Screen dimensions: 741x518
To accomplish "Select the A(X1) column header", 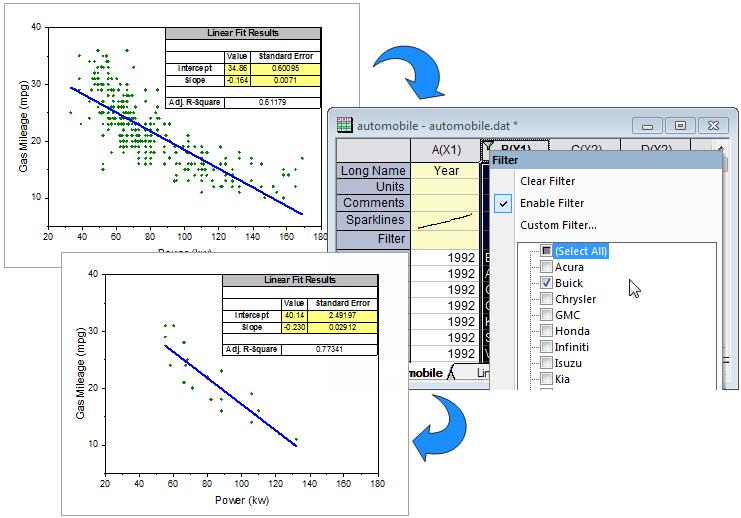I will coord(446,150).
